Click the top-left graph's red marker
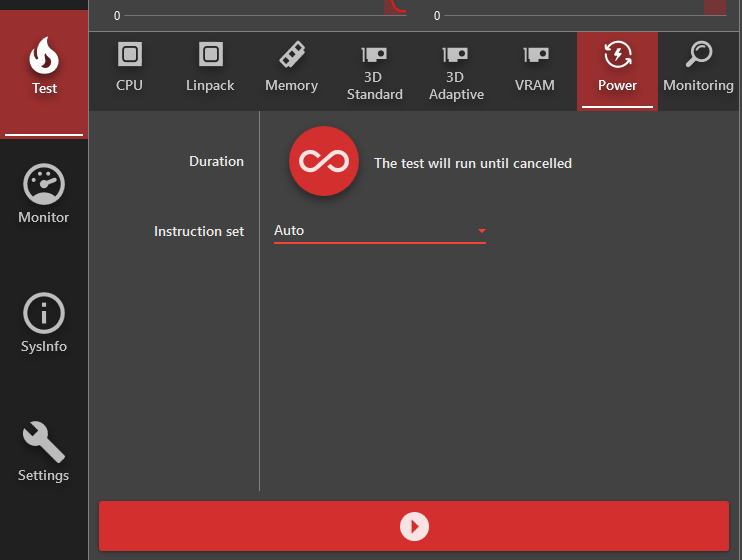Image resolution: width=742 pixels, height=560 pixels. 395,7
